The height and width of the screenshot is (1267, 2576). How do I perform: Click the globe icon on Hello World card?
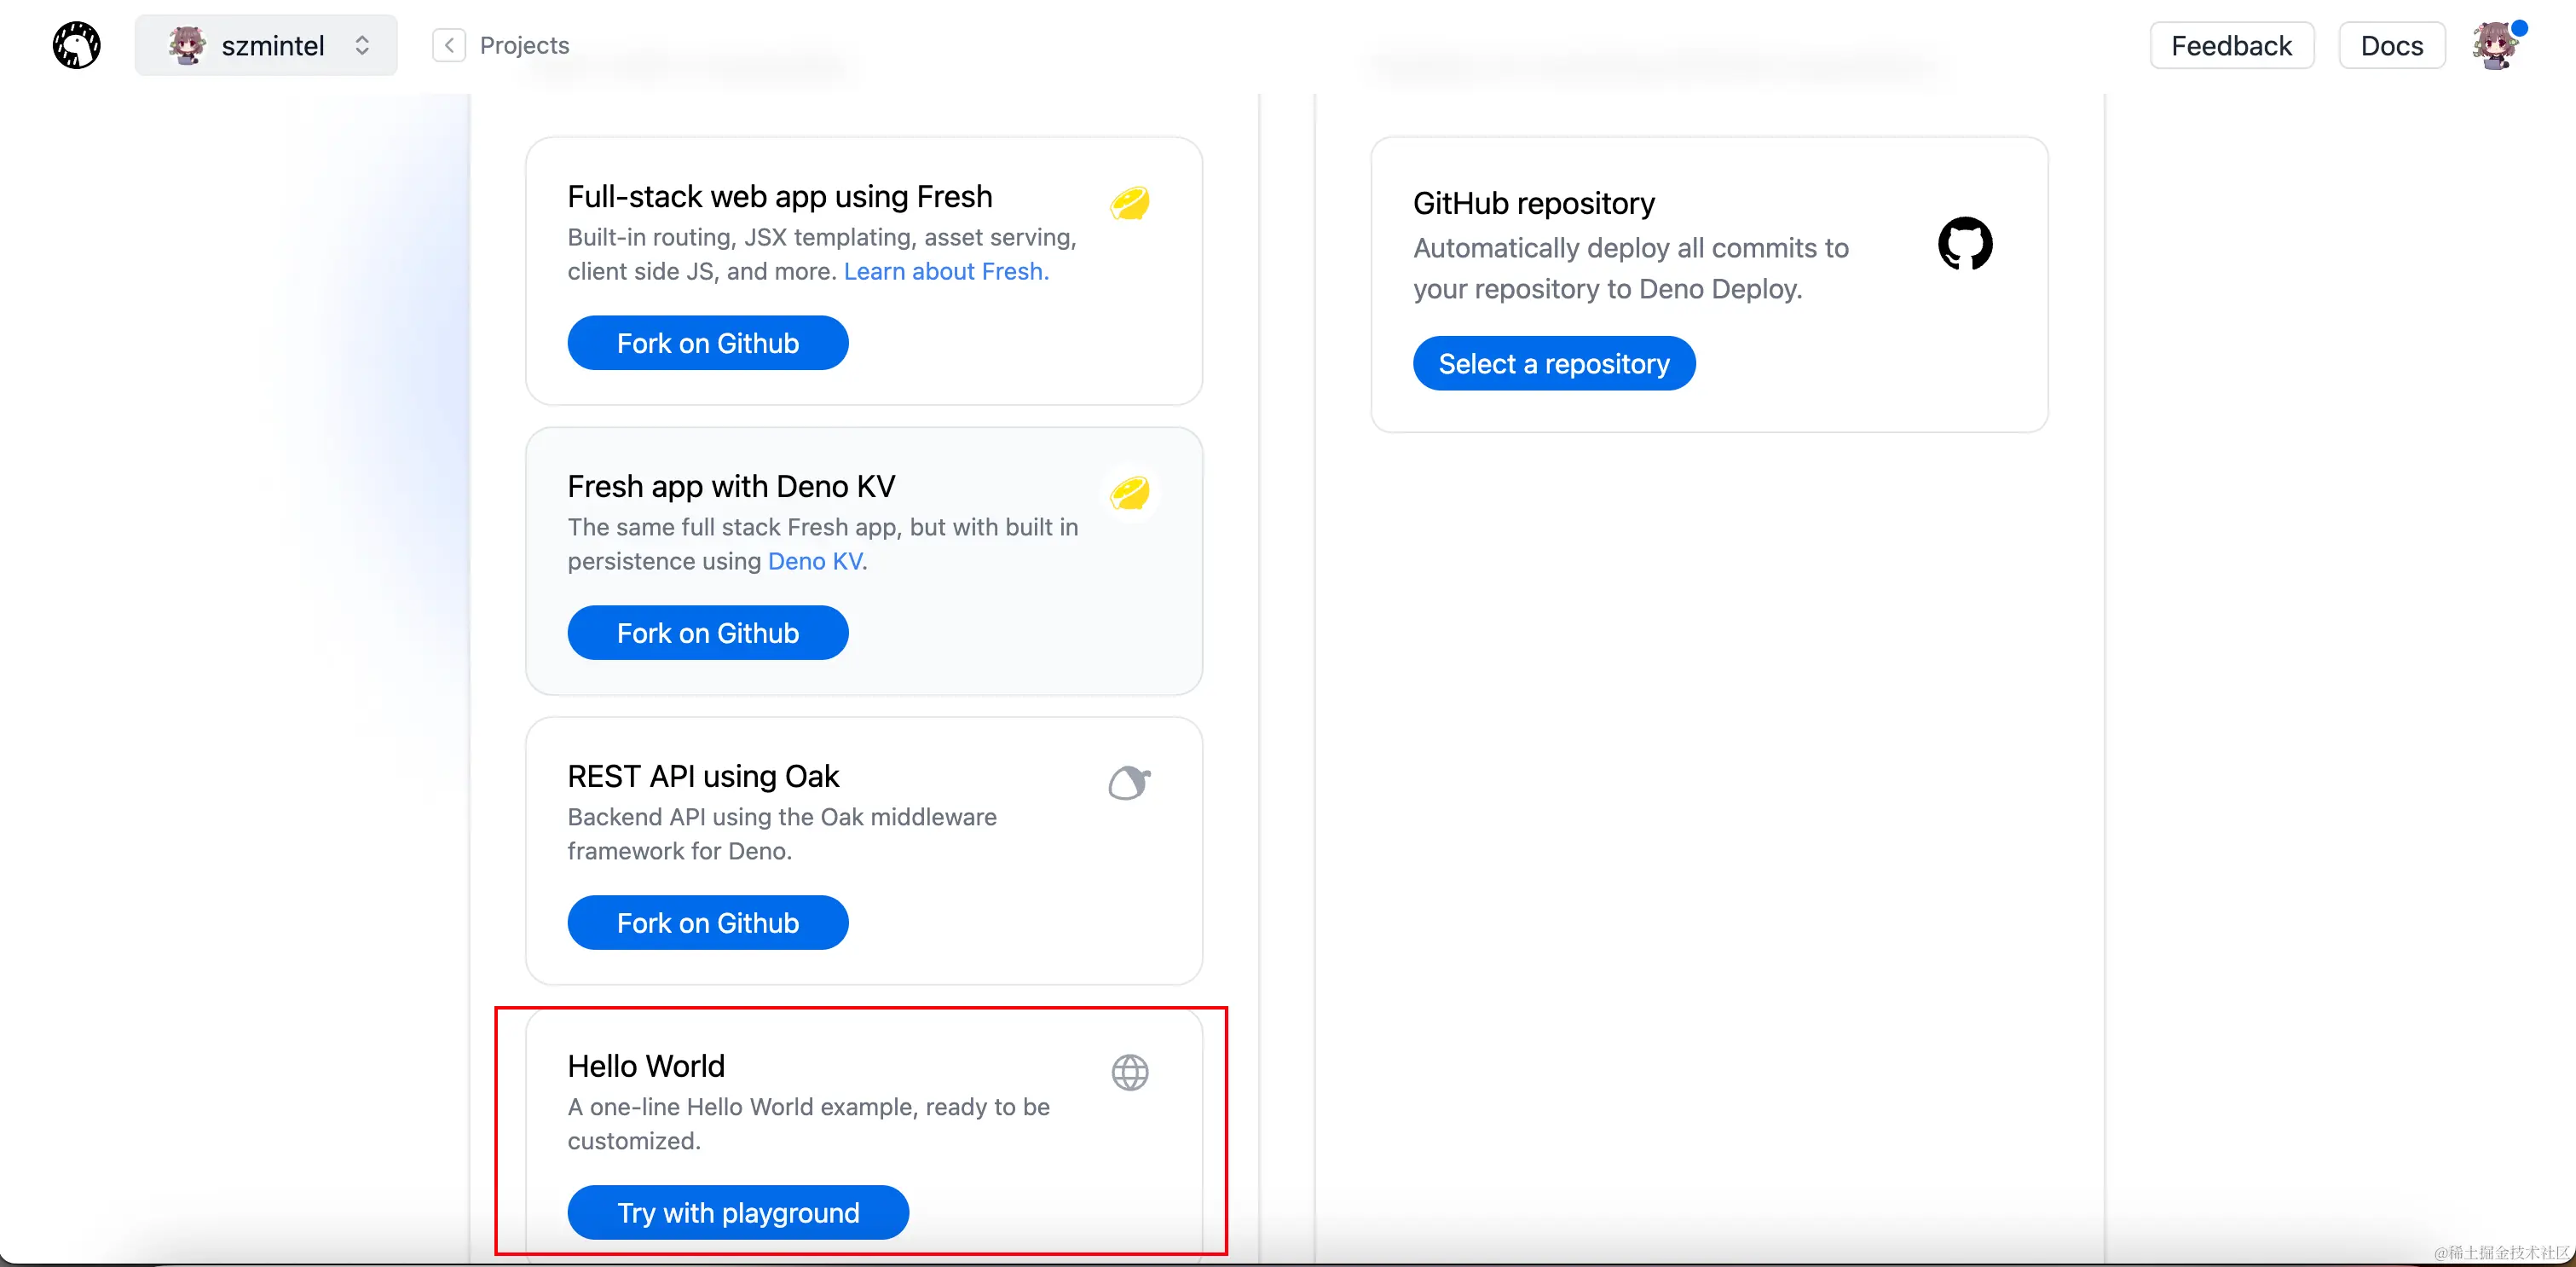[1130, 1072]
